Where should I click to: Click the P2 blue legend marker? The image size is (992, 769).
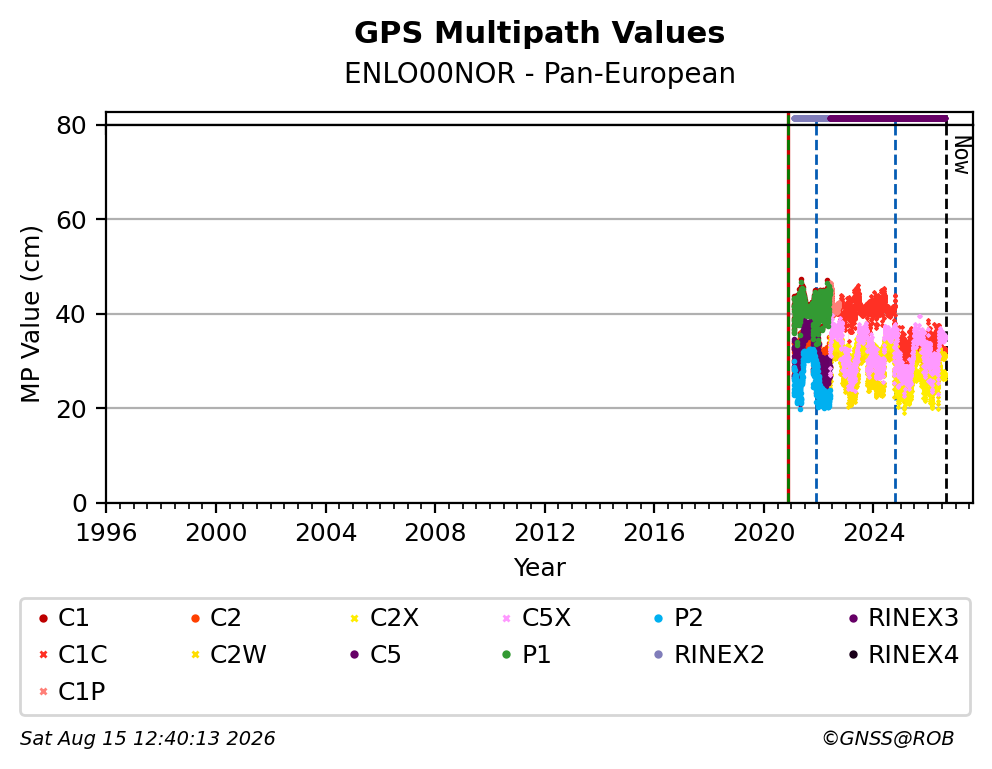[x=659, y=618]
